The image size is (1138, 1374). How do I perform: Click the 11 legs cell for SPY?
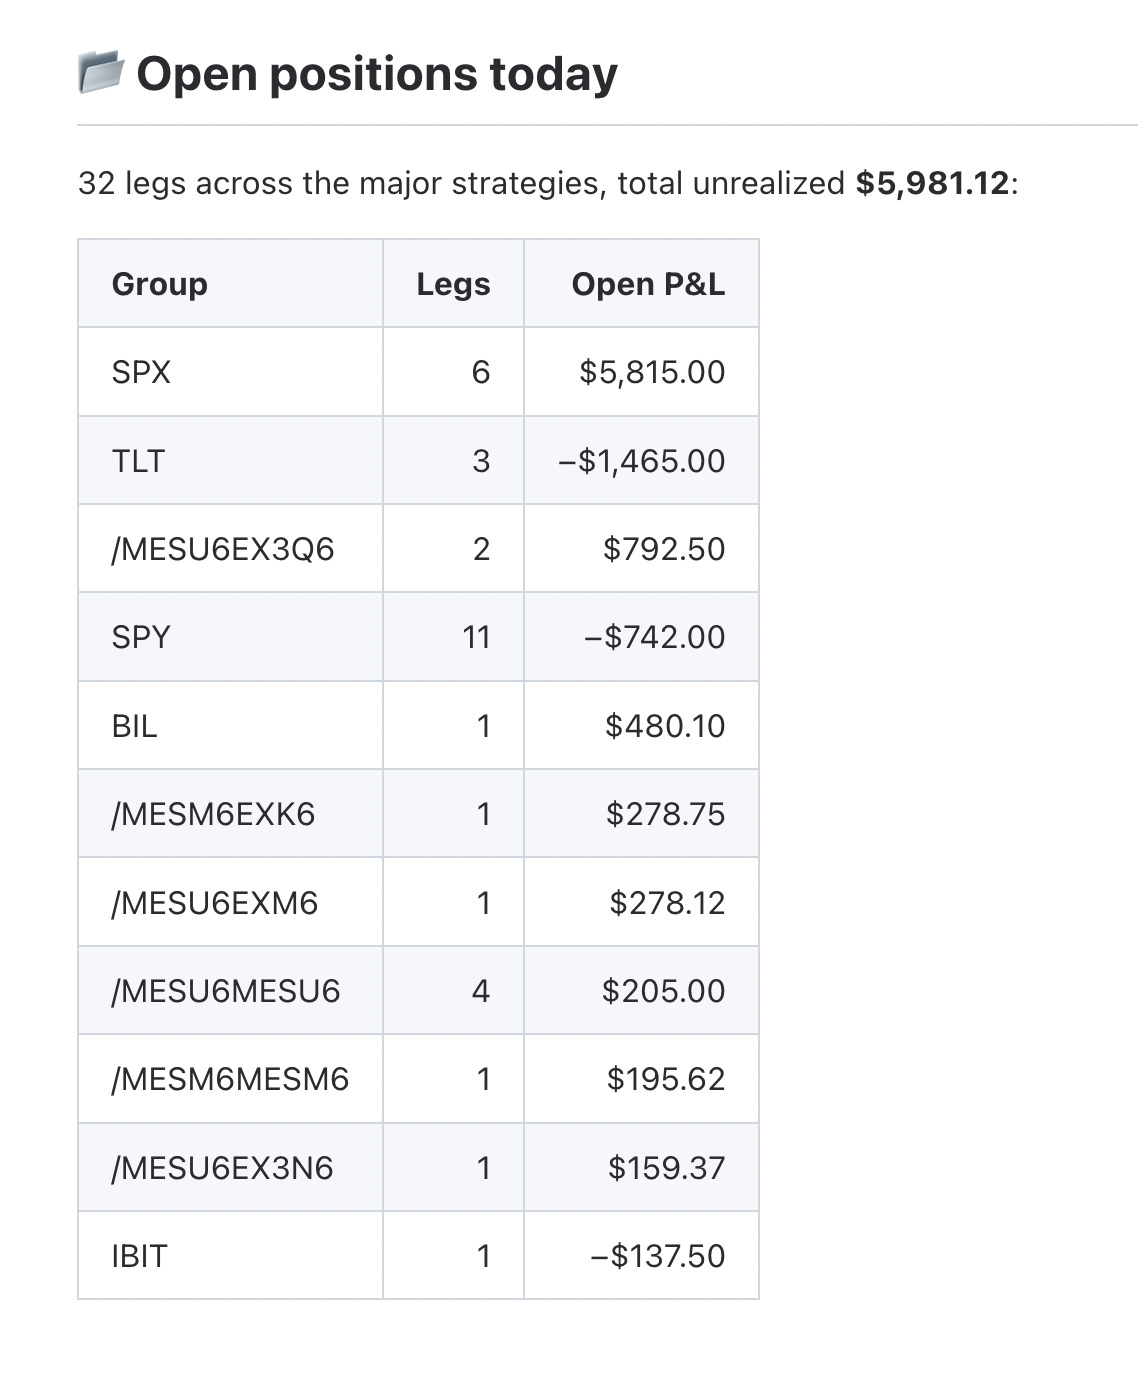coord(453,637)
